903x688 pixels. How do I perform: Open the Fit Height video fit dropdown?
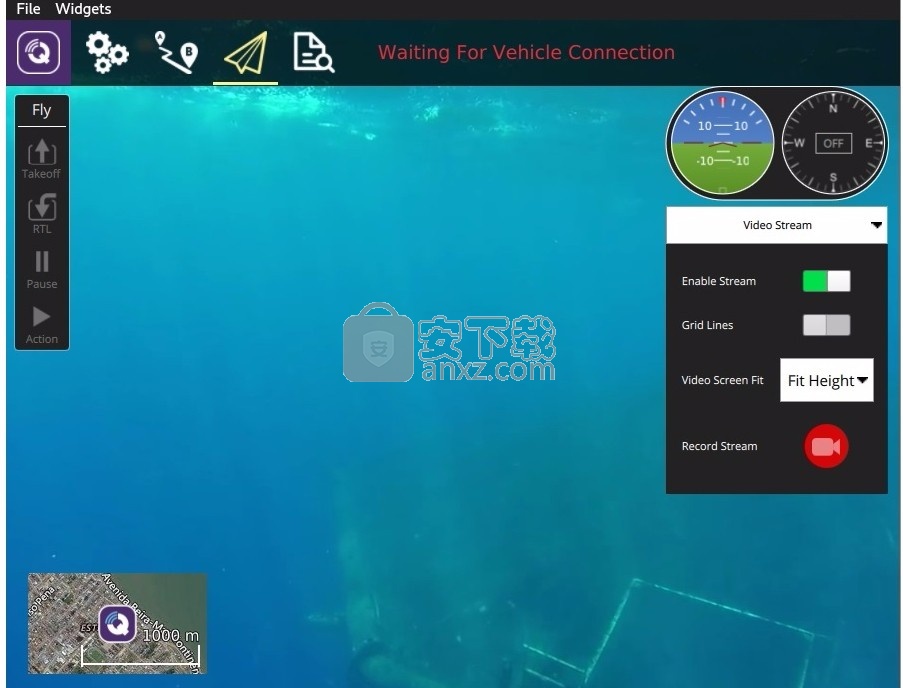826,380
